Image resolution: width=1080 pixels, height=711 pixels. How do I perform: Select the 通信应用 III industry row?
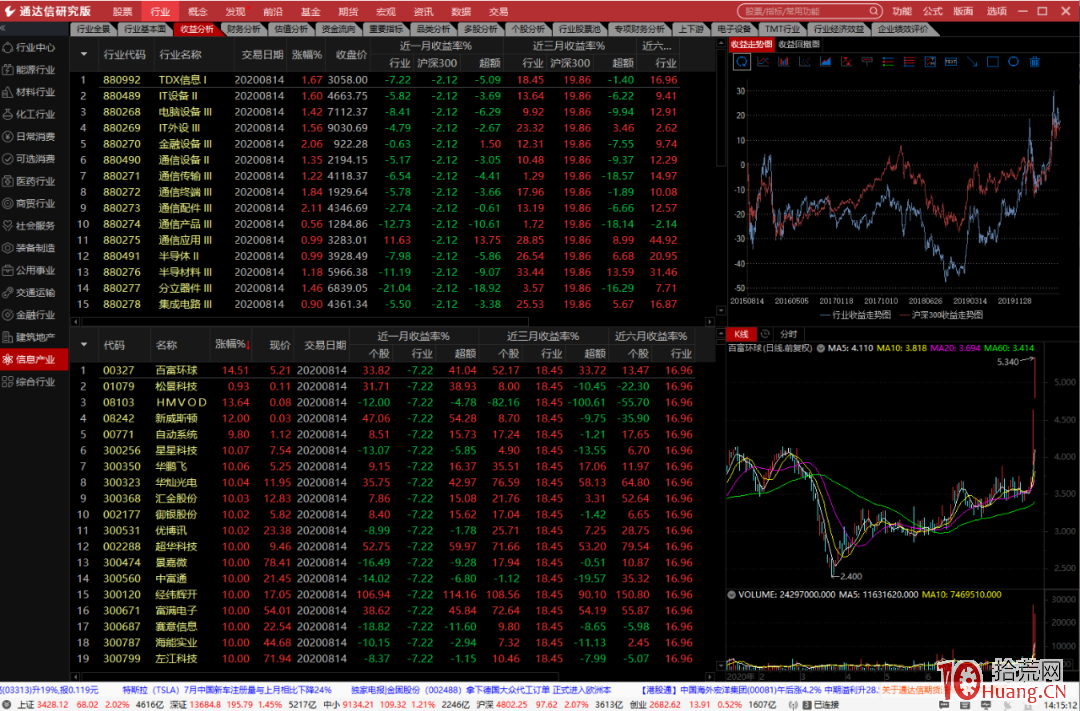394,240
